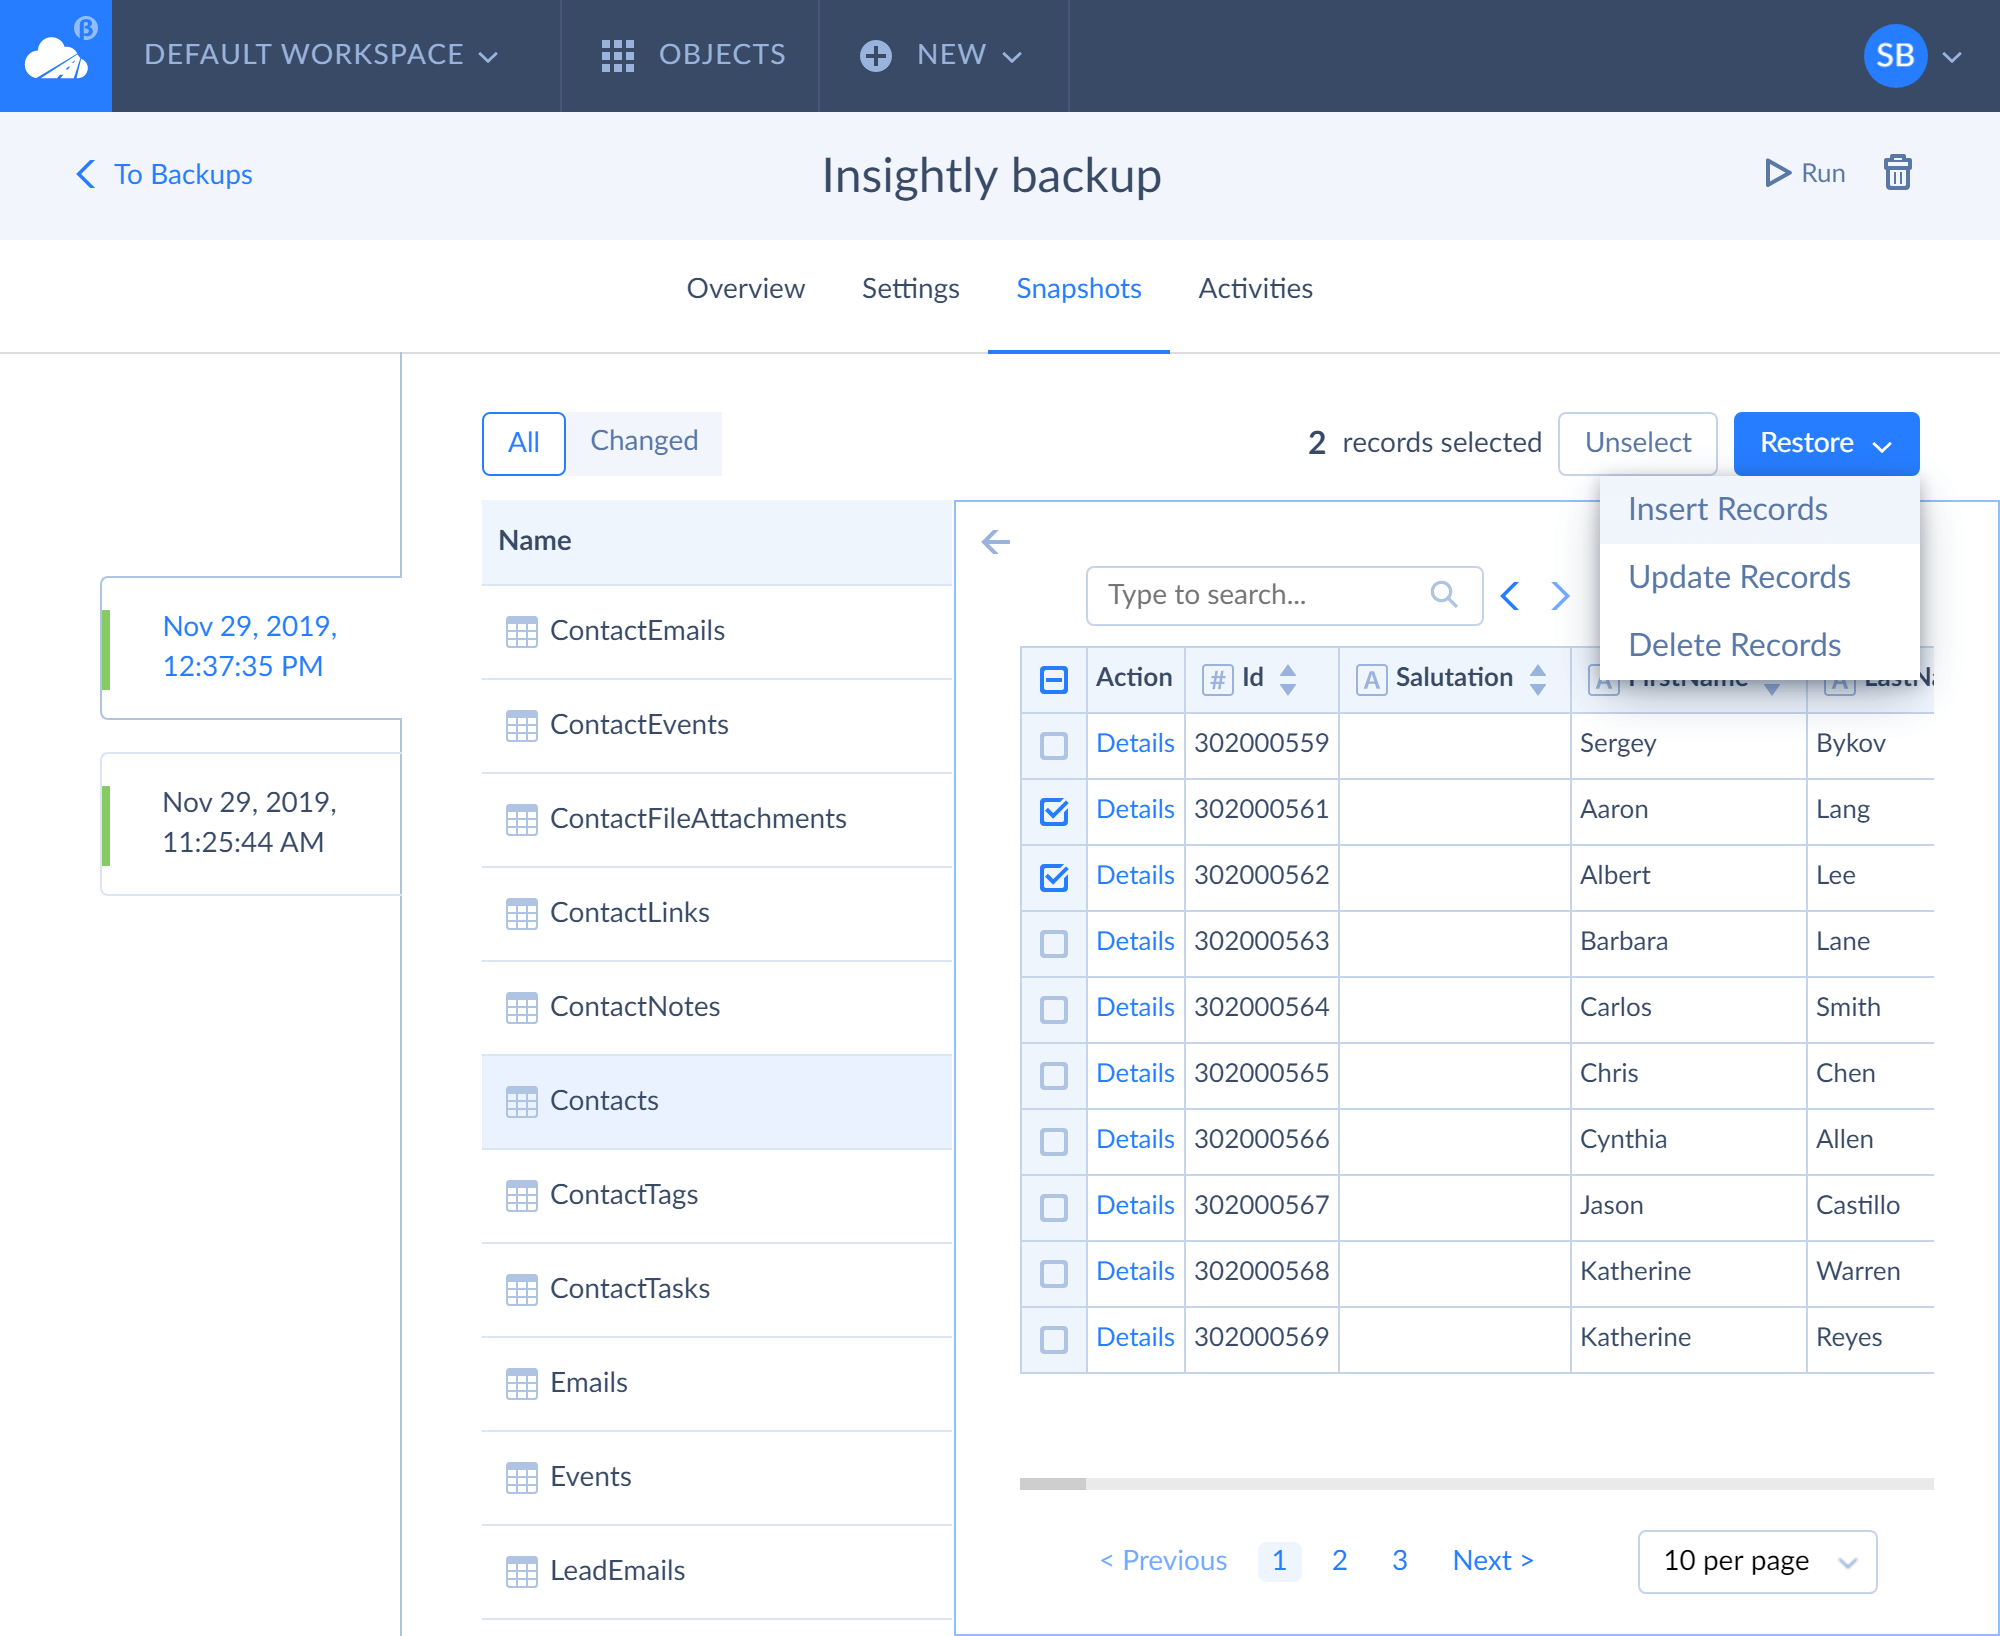The image size is (2000, 1636).
Task: Click the Unselect button
Action: click(1637, 443)
